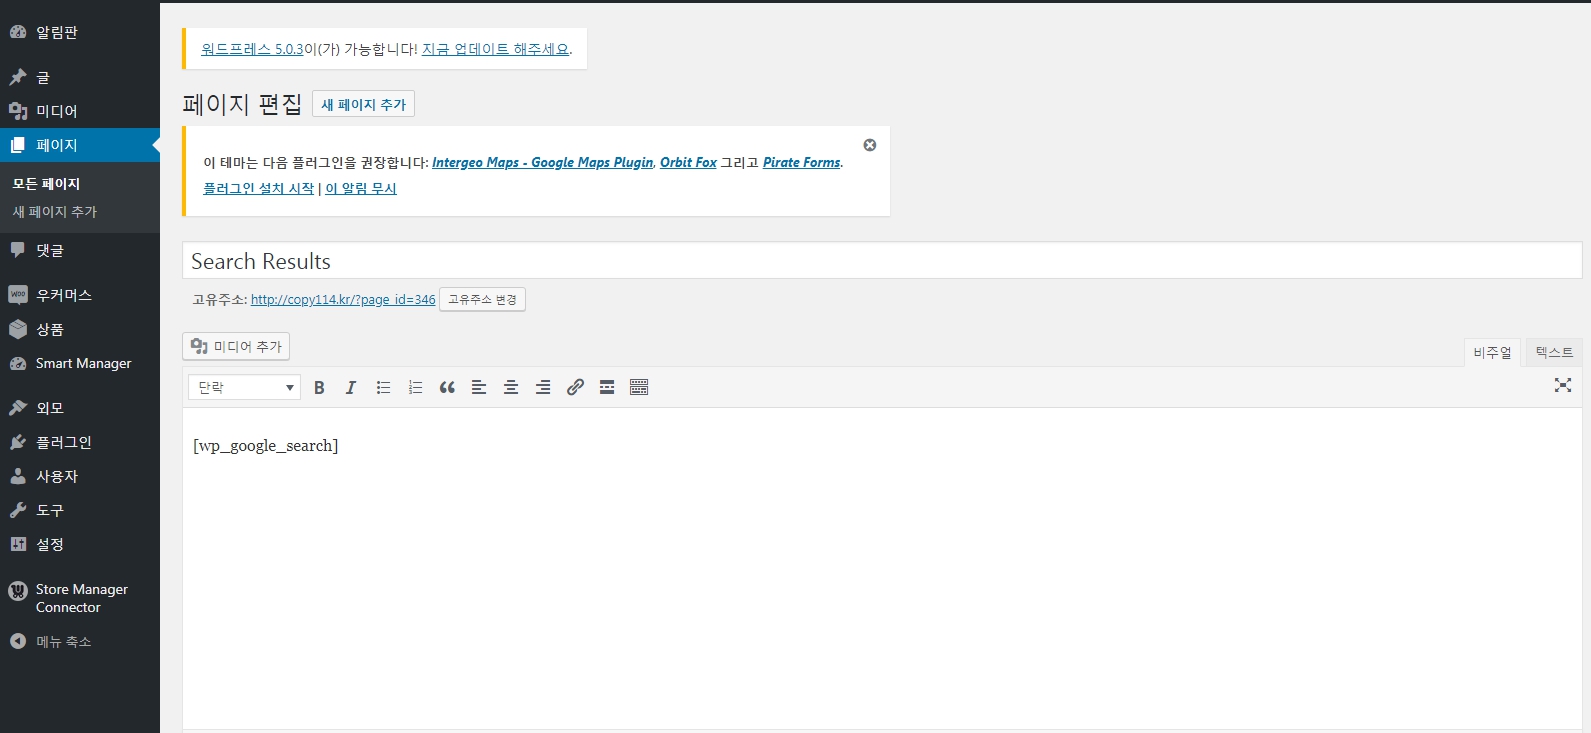Expand the Settings sidebar menu
The image size is (1591, 733).
[50, 545]
